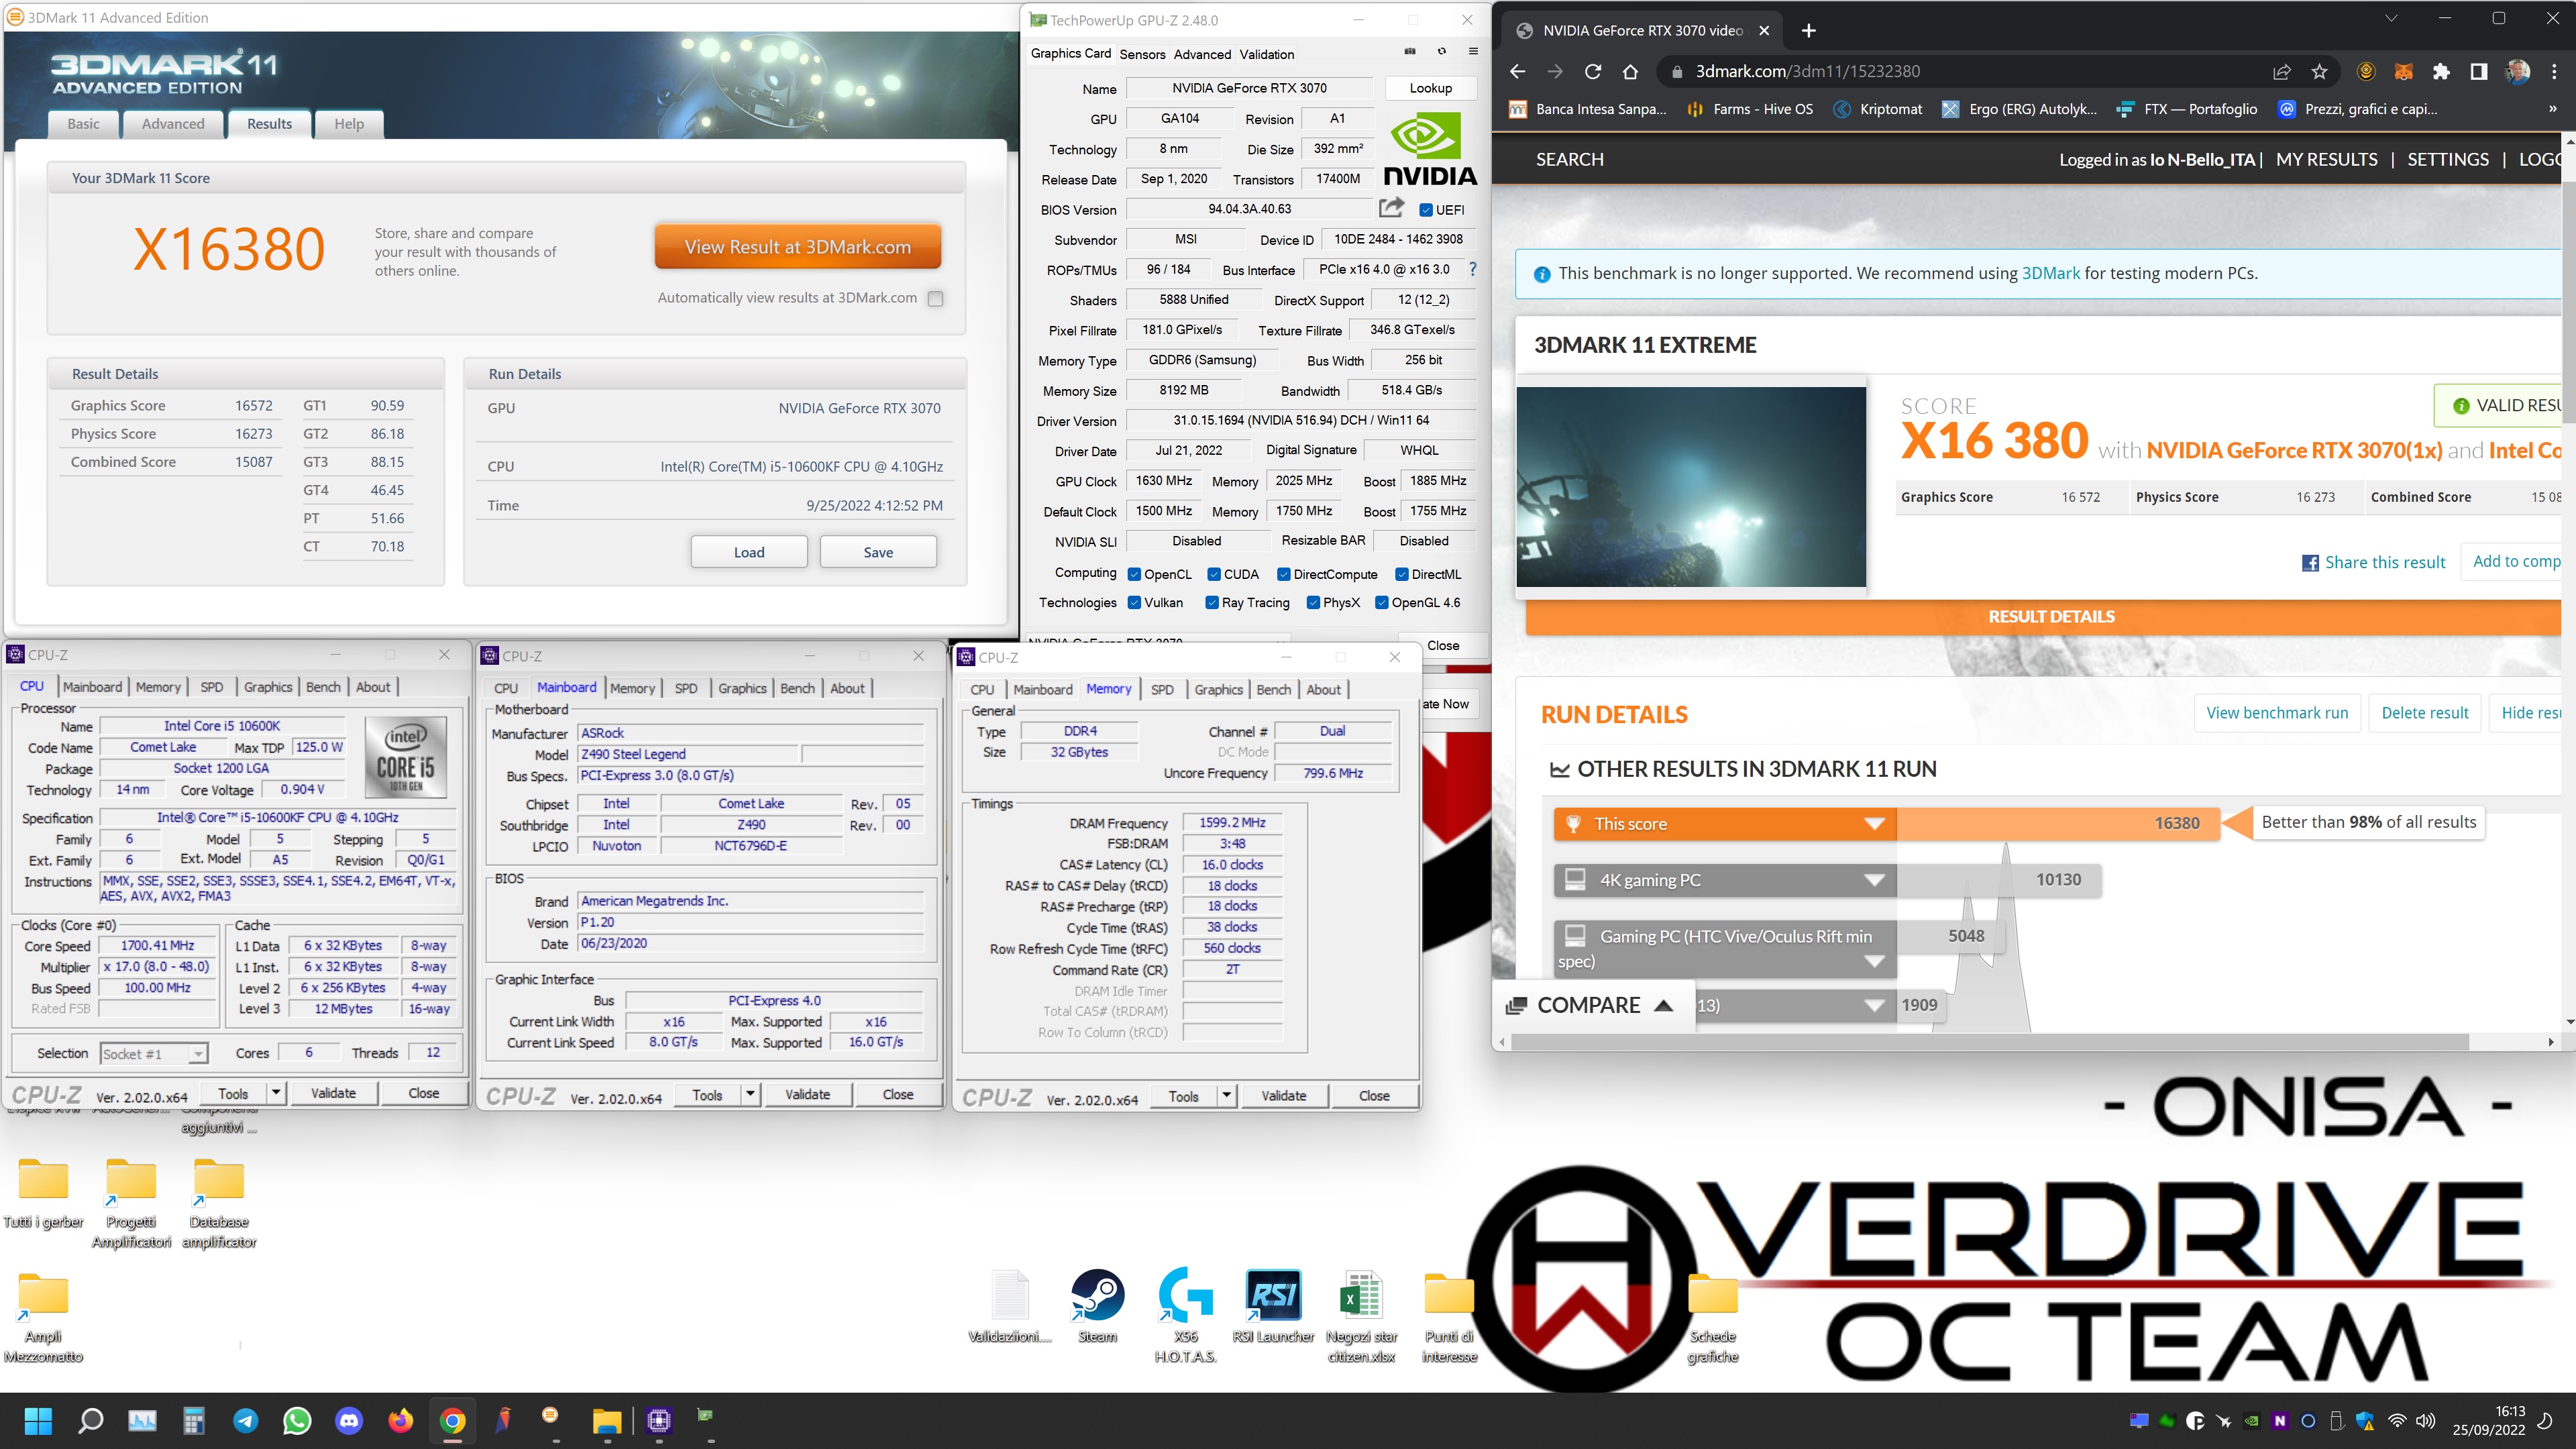Click the browser horizontal scrollbar
2576x1449 pixels.
pyautogui.click(x=1990, y=1041)
